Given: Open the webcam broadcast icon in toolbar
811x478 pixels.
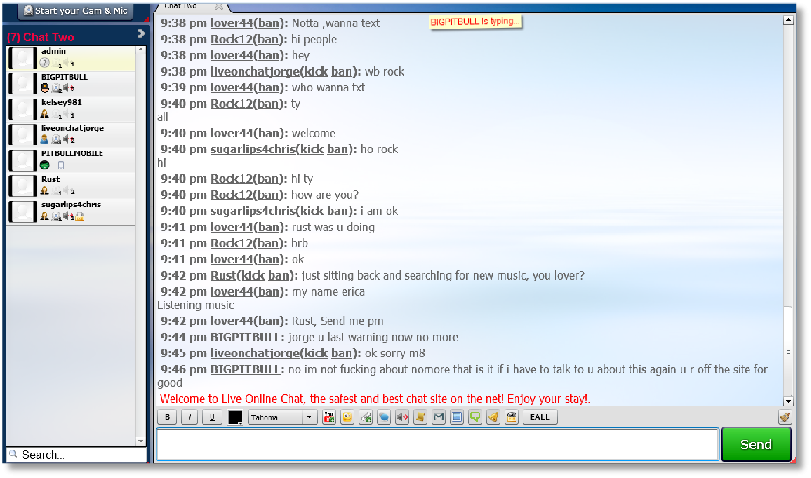Looking at the screenshot, I should pyautogui.click(x=328, y=417).
